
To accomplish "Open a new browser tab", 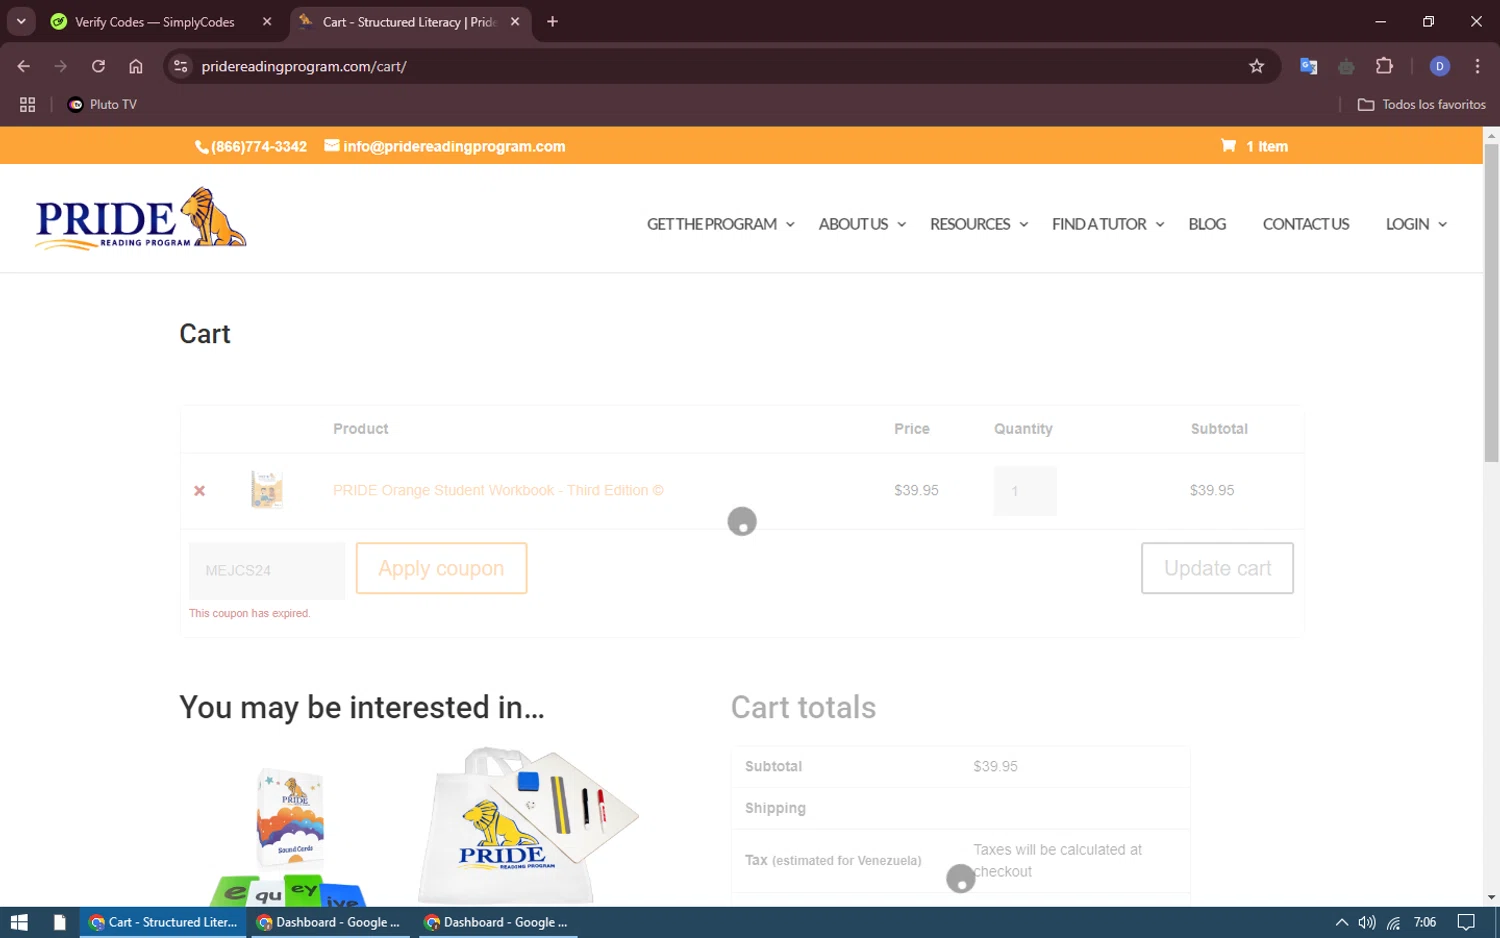I will coord(552,21).
